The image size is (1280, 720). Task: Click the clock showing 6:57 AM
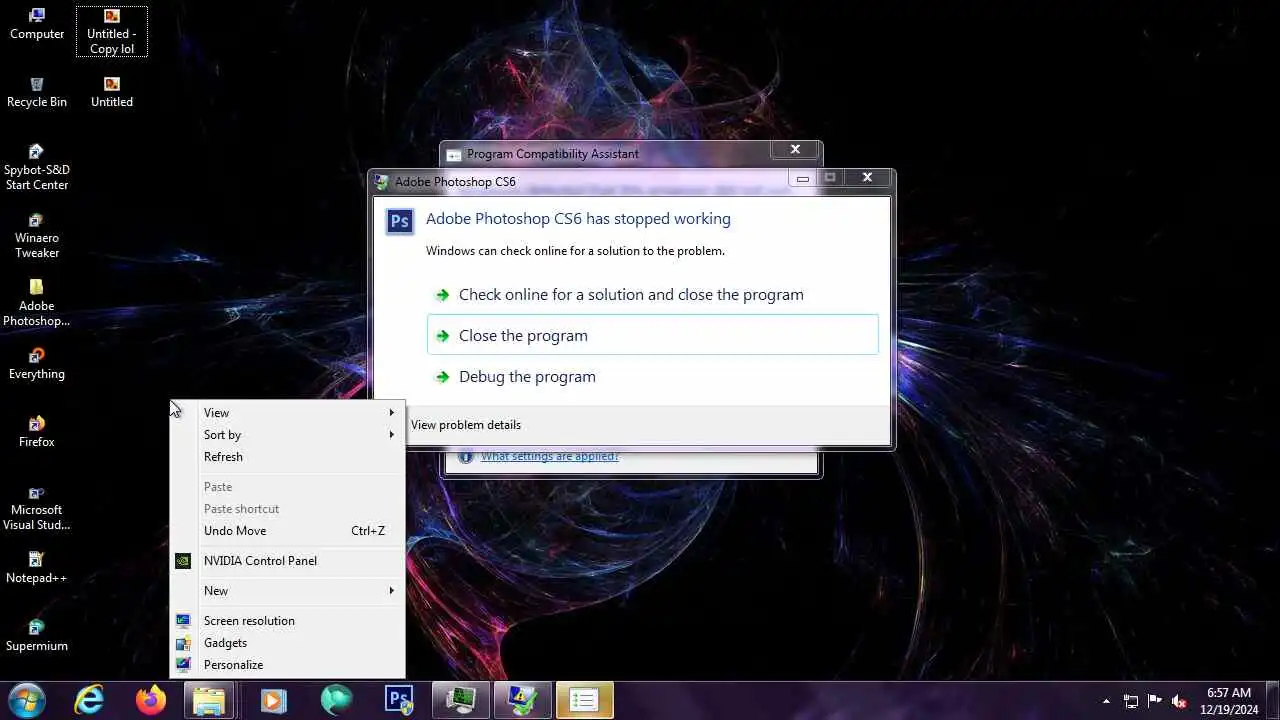(1229, 700)
